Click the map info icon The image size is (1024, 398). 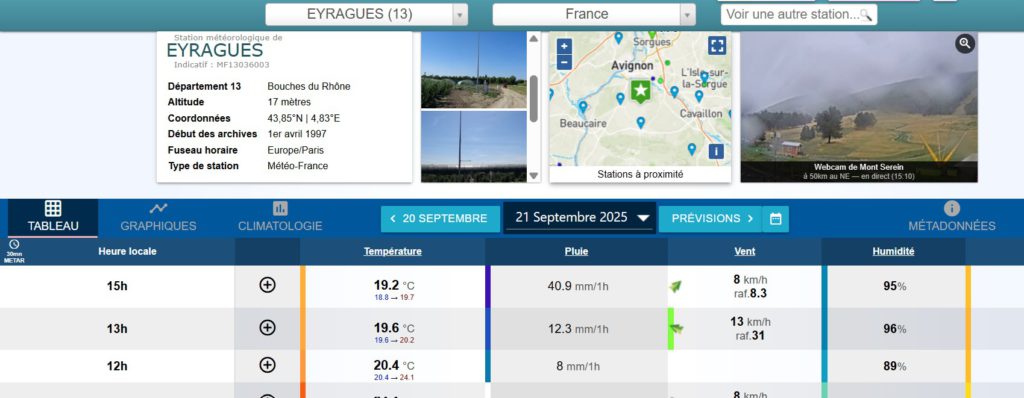click(716, 151)
